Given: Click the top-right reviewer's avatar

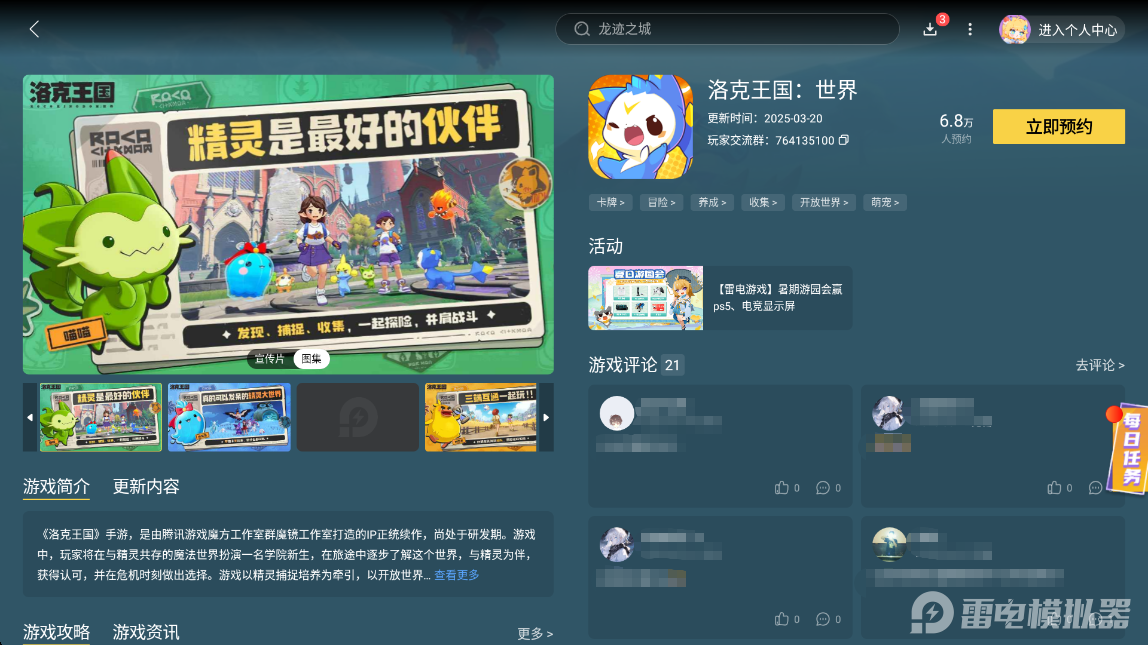Looking at the screenshot, I should point(889,414).
